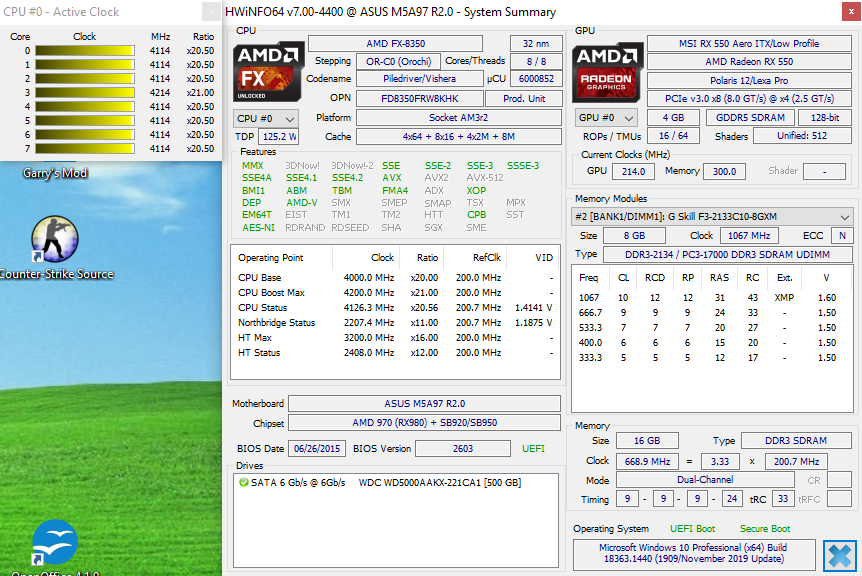
Task: Select the Garry's Mod desktop label
Action: pos(55,173)
